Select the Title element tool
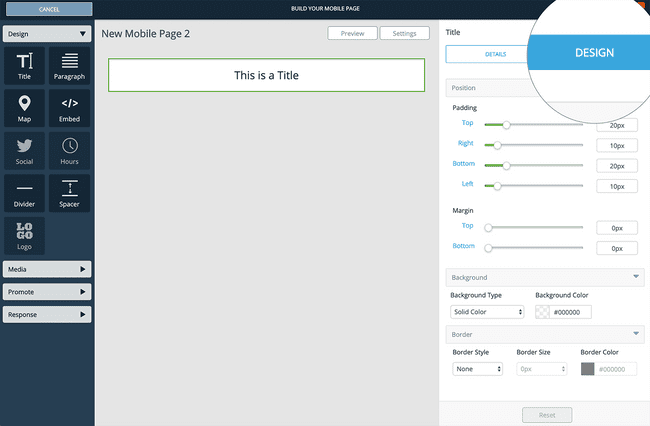Screen dimensions: 650x426 point(24,66)
